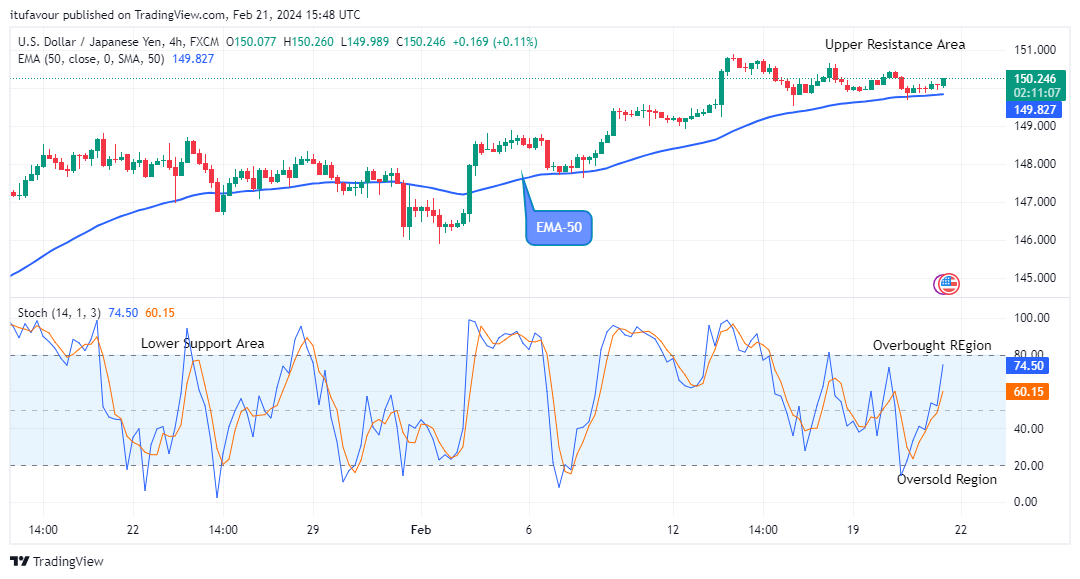1080x579 pixels.
Task: Click the Feb date label on time axis
Action: coord(420,529)
